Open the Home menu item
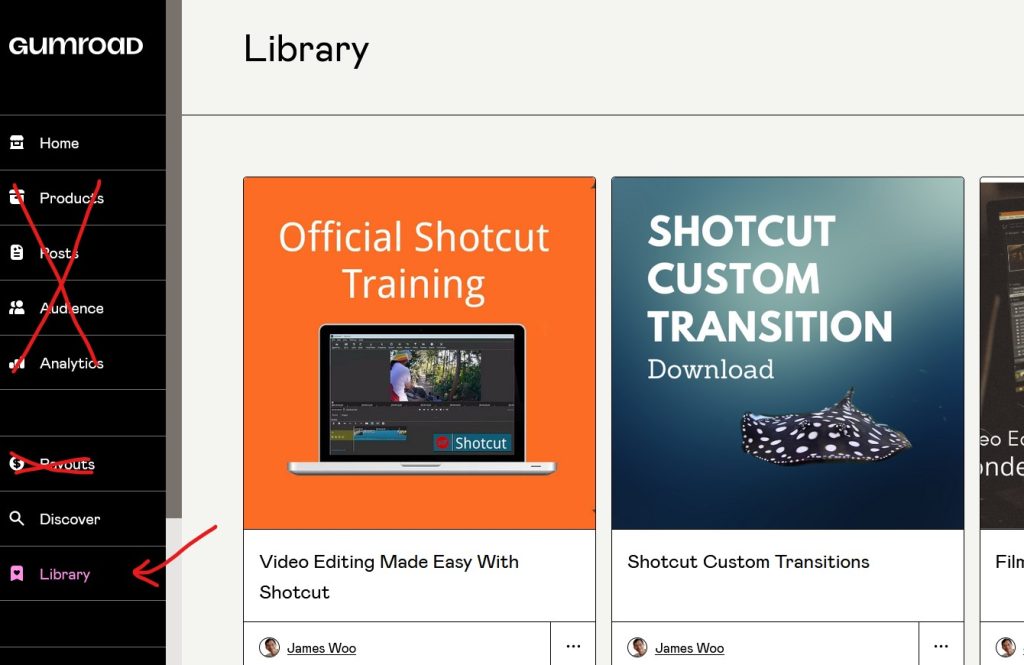The width and height of the screenshot is (1024, 665). click(83, 143)
